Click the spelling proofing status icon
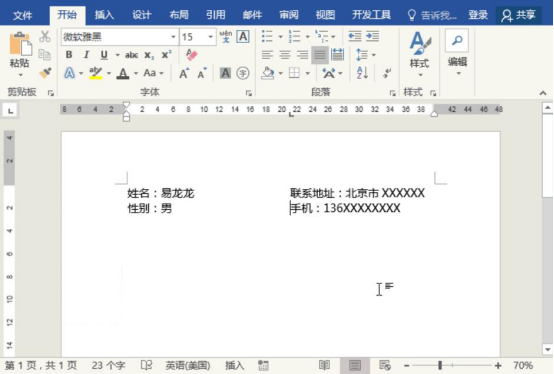The height and width of the screenshot is (374, 554). click(x=146, y=365)
